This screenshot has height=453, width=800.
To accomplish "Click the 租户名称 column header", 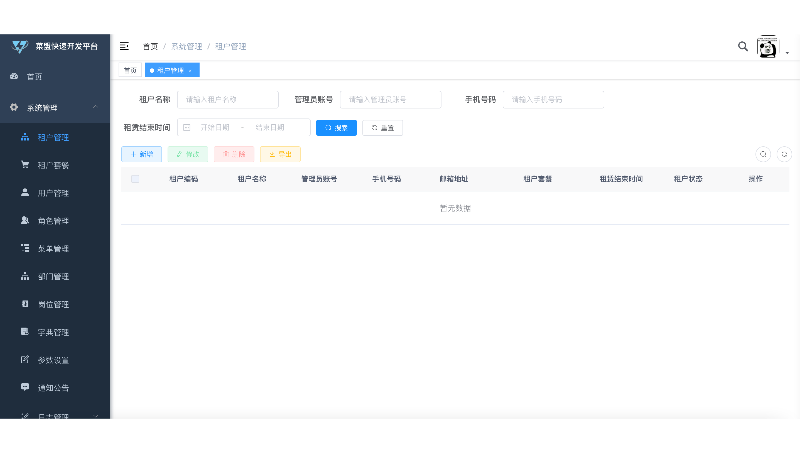I will point(252,179).
